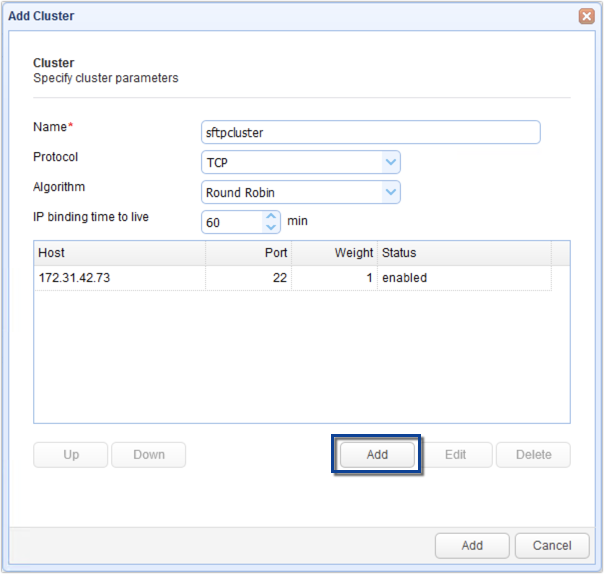The height and width of the screenshot is (574, 604).
Task: Confirm with the Add button beside Cancel
Action: (x=472, y=546)
